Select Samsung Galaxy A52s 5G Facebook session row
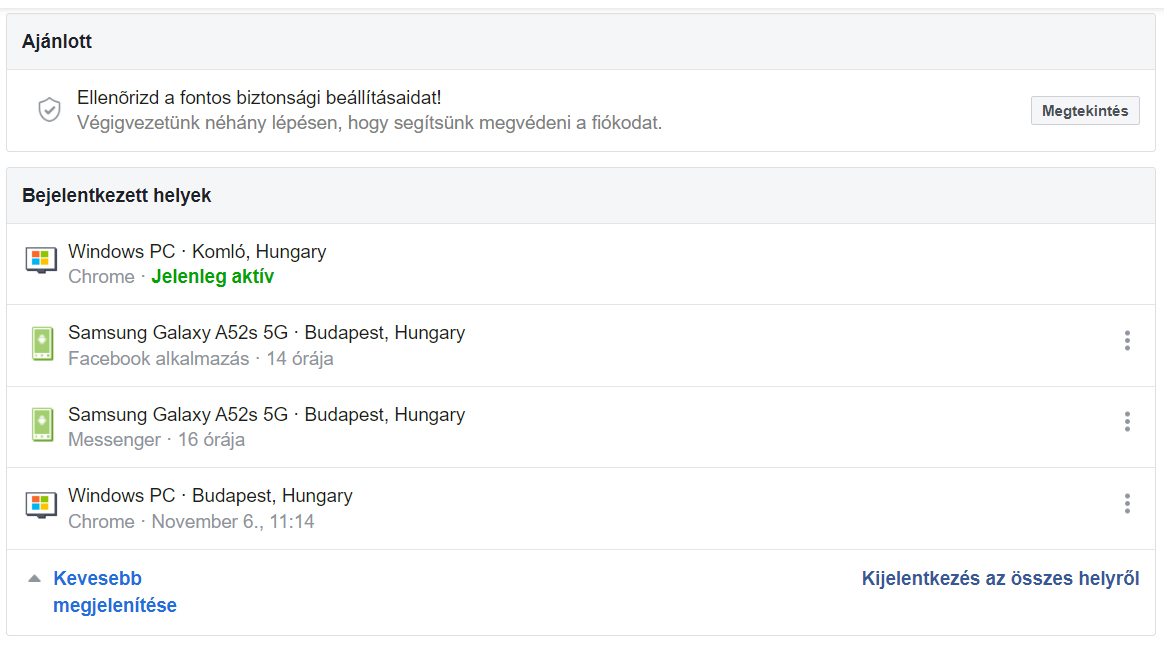This screenshot has height=645, width=1164. click(581, 346)
